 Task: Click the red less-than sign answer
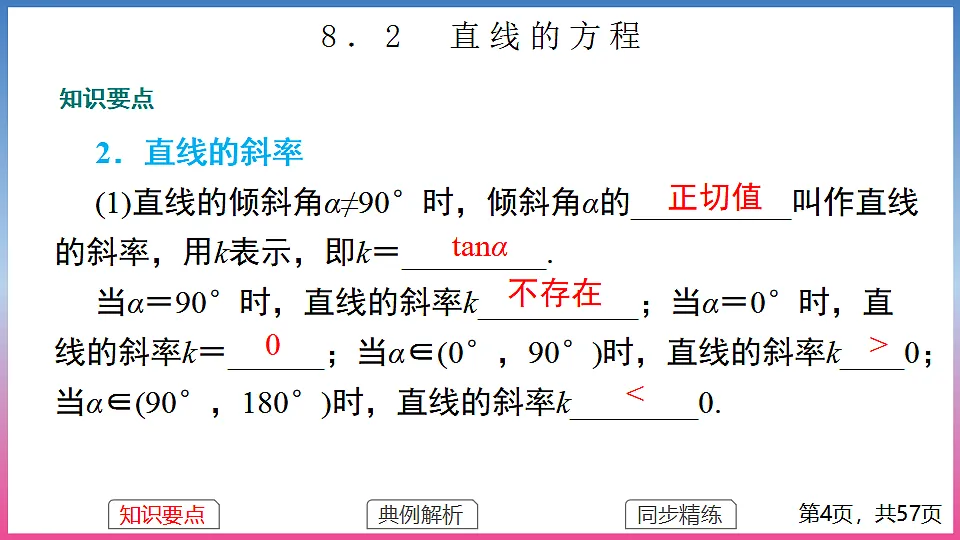[x=635, y=393]
